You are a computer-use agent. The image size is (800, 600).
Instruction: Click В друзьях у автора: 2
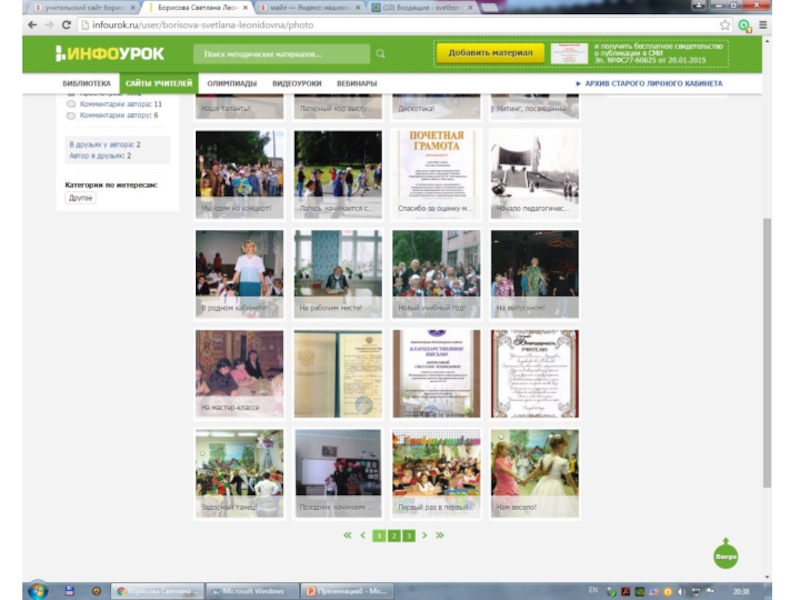tap(105, 144)
